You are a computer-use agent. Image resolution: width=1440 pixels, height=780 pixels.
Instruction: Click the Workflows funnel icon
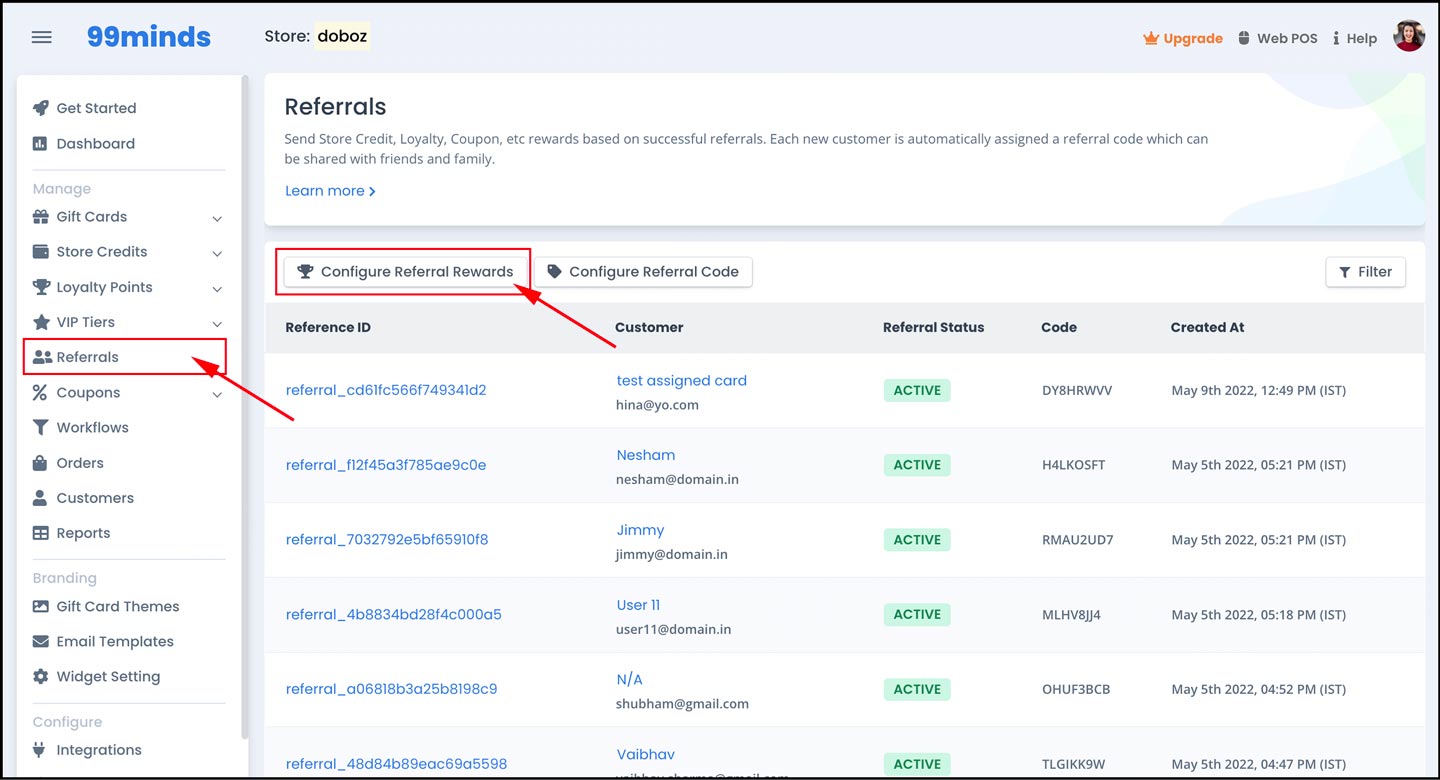[x=40, y=427]
